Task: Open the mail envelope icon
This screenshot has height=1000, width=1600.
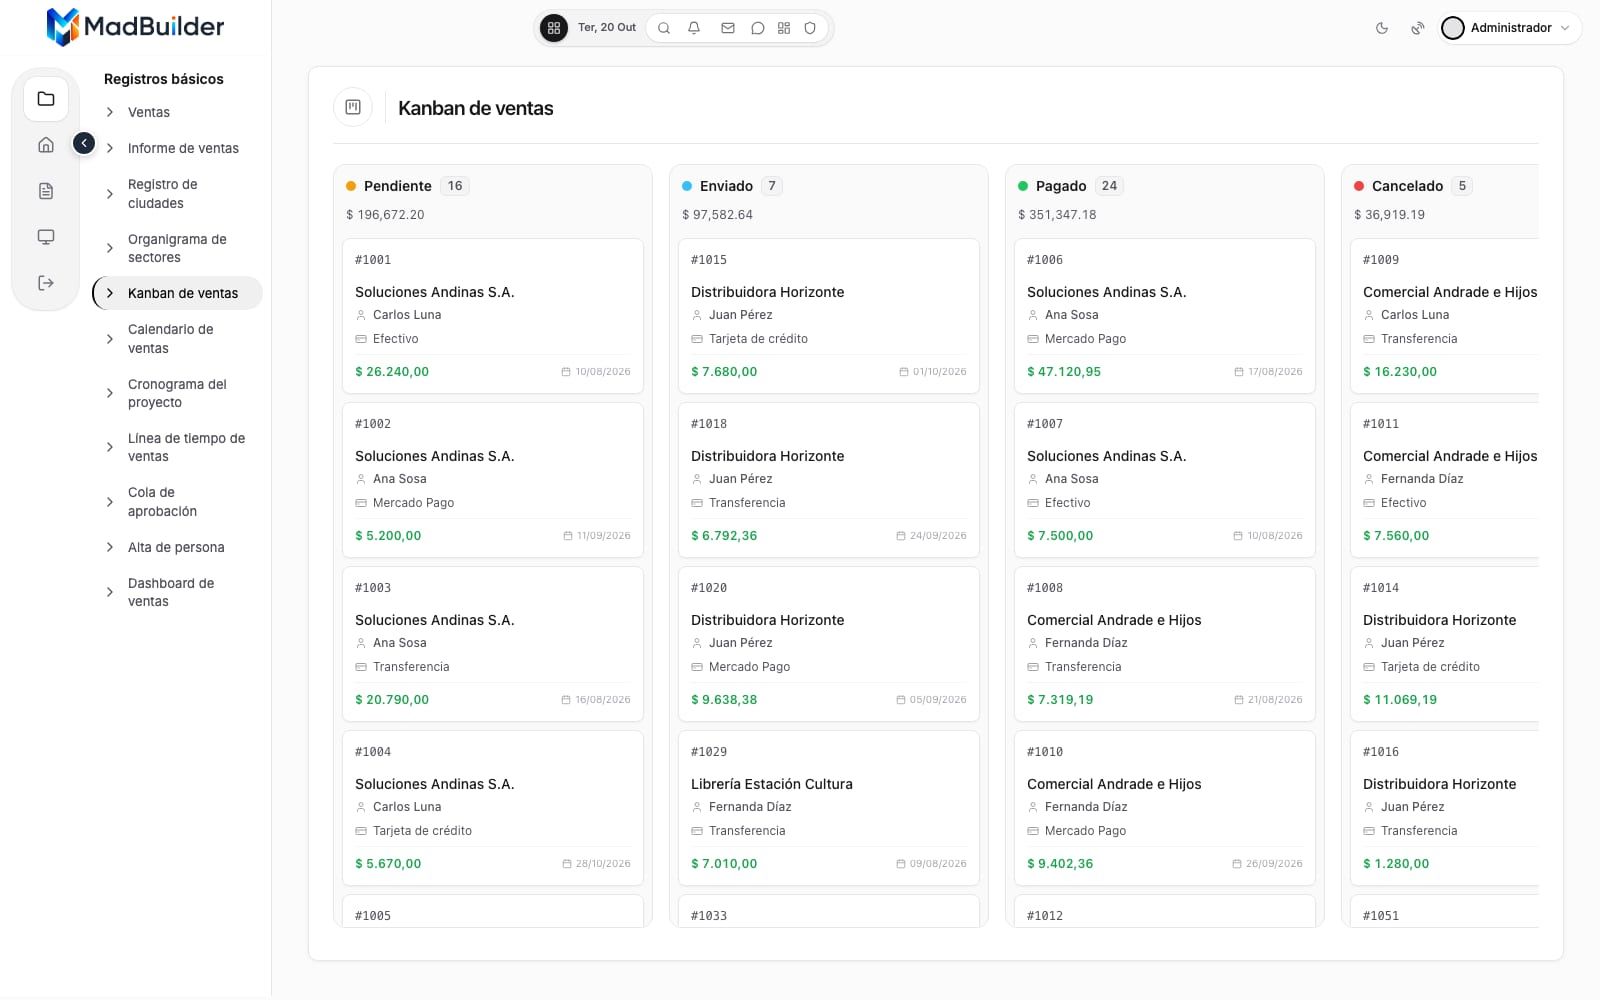Action: 728,28
